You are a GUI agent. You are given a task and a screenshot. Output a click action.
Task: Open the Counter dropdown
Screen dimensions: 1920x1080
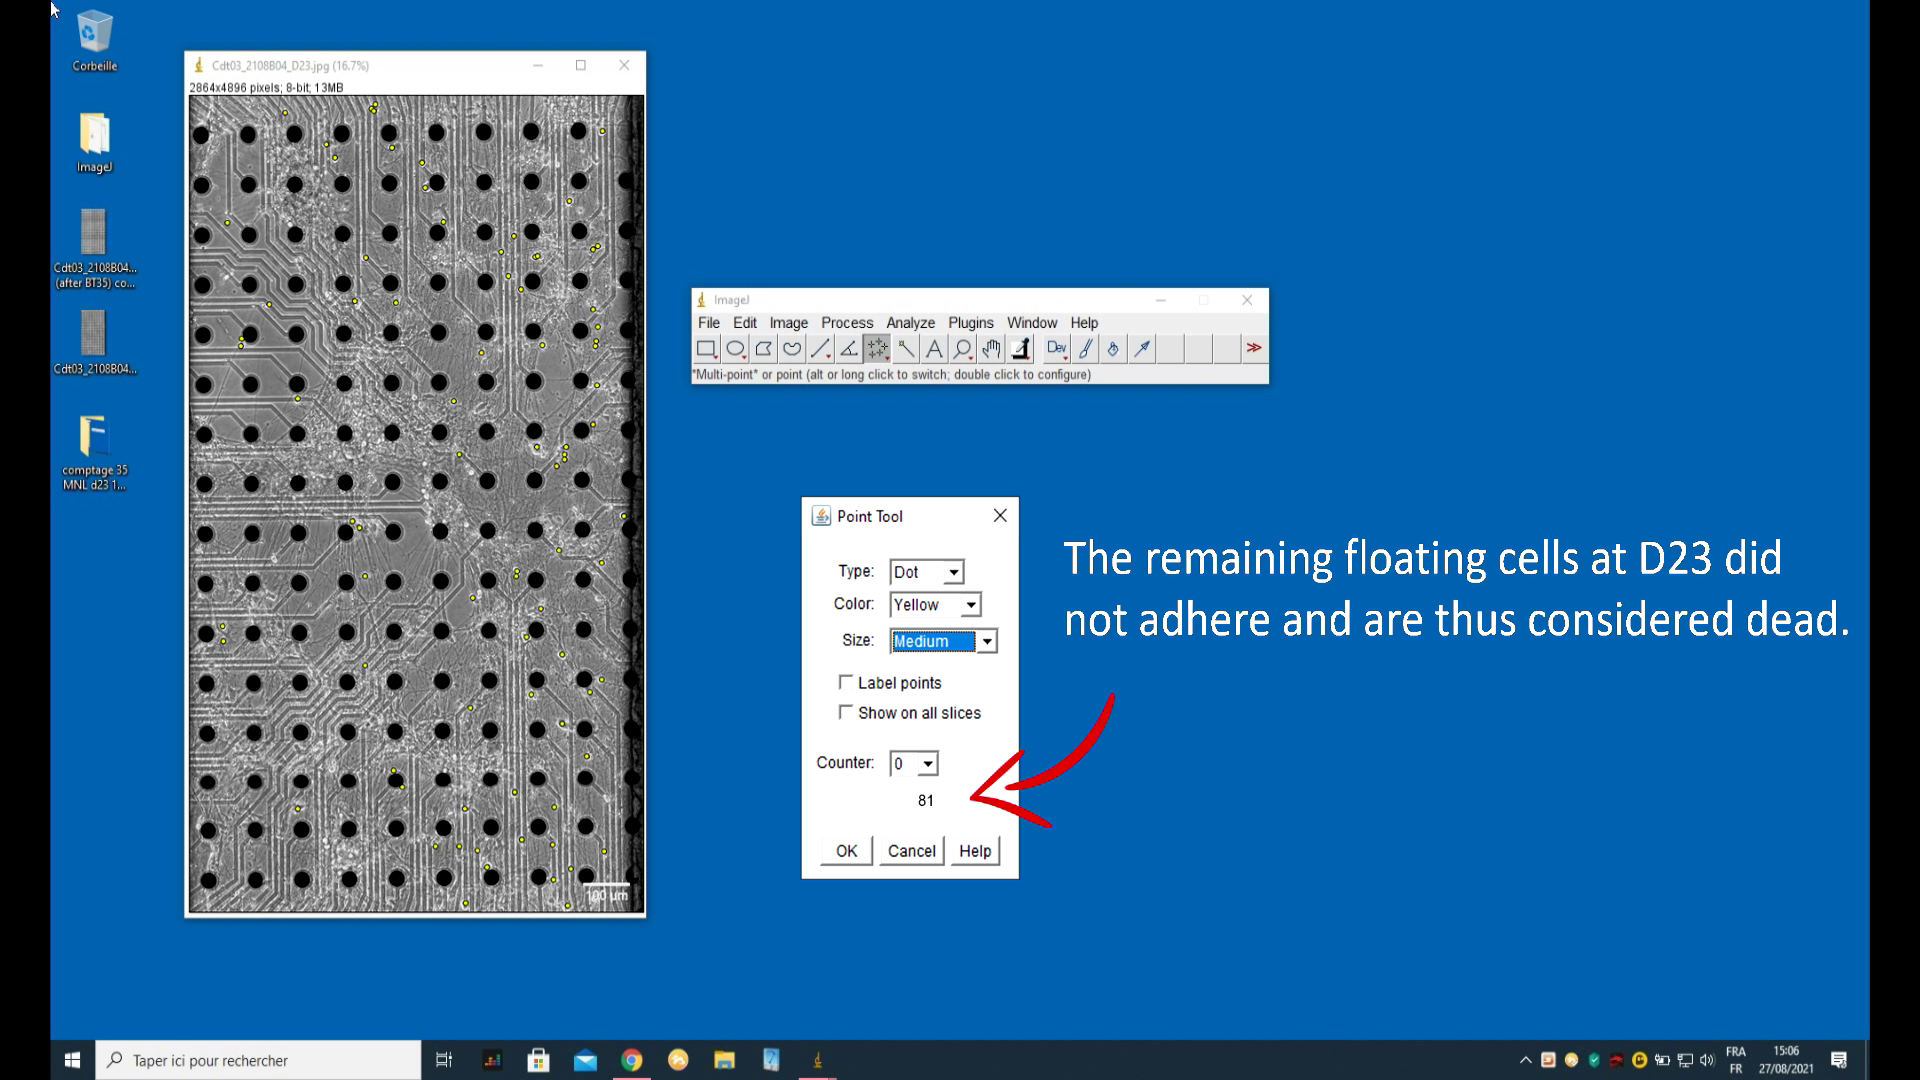click(x=928, y=764)
